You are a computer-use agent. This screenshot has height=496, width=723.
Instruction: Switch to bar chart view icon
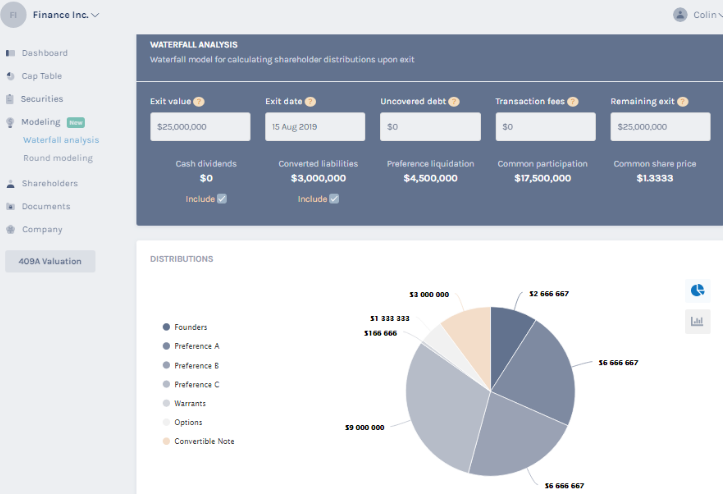coord(697,321)
